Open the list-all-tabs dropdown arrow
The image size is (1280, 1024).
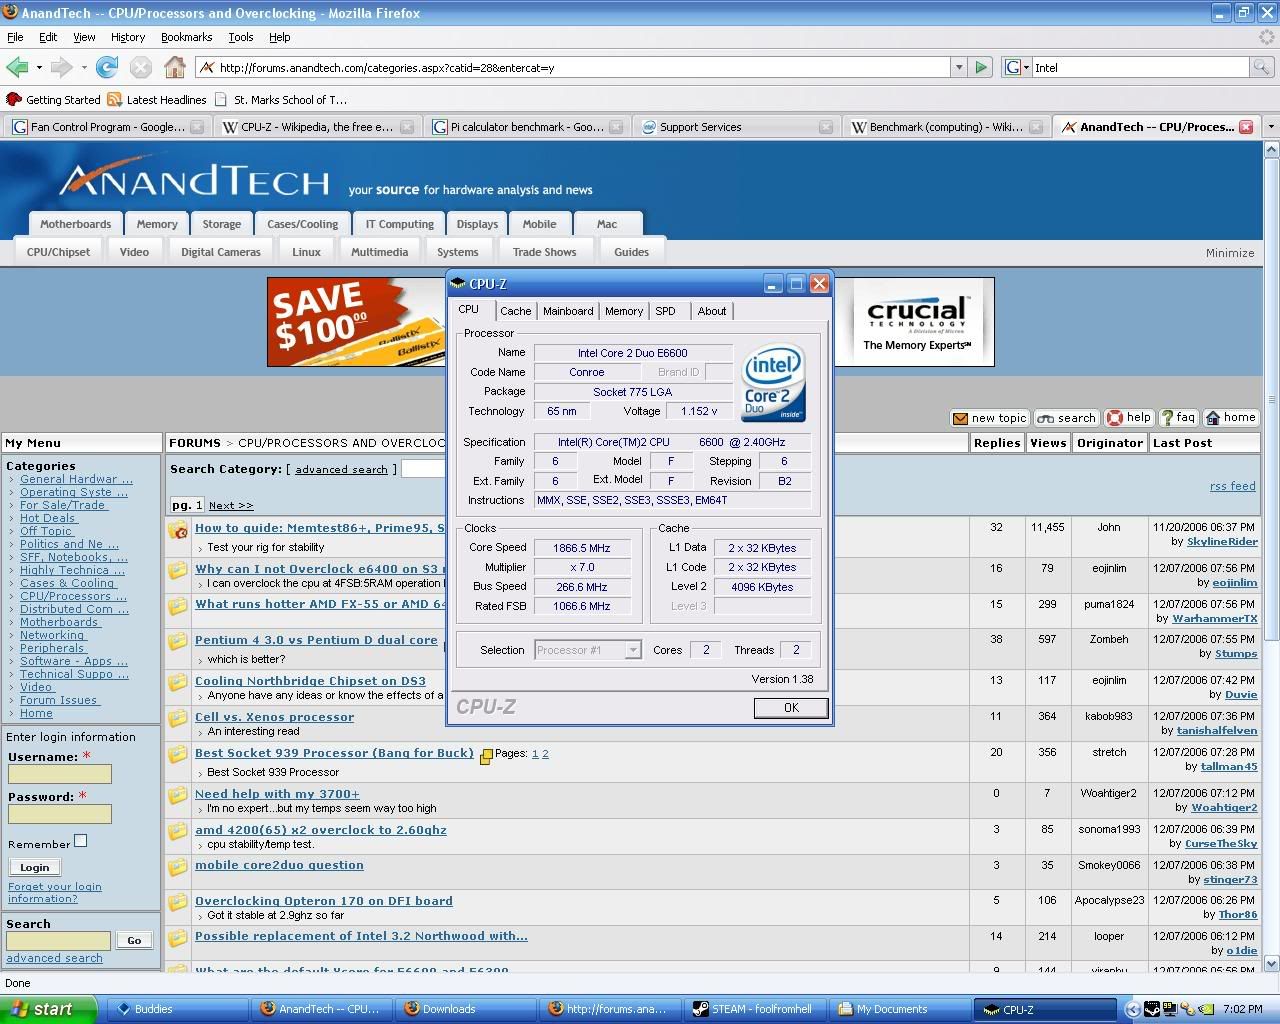[1271, 127]
